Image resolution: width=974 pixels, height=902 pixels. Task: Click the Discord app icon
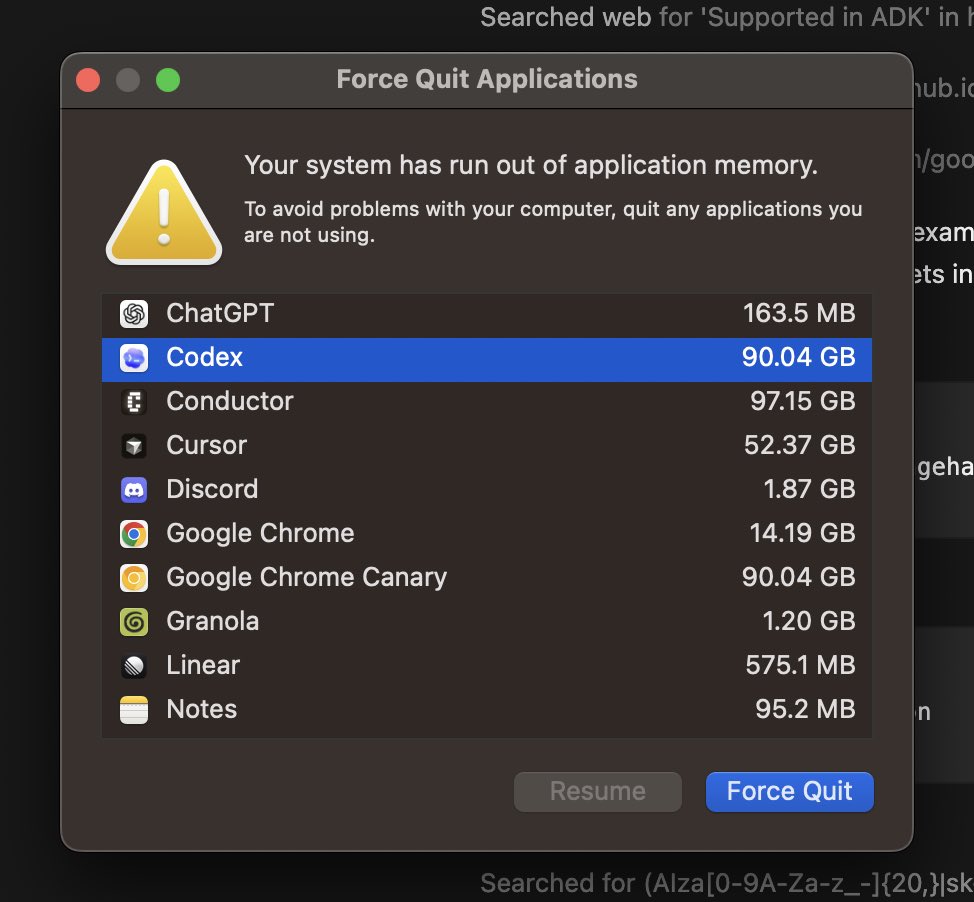(134, 490)
